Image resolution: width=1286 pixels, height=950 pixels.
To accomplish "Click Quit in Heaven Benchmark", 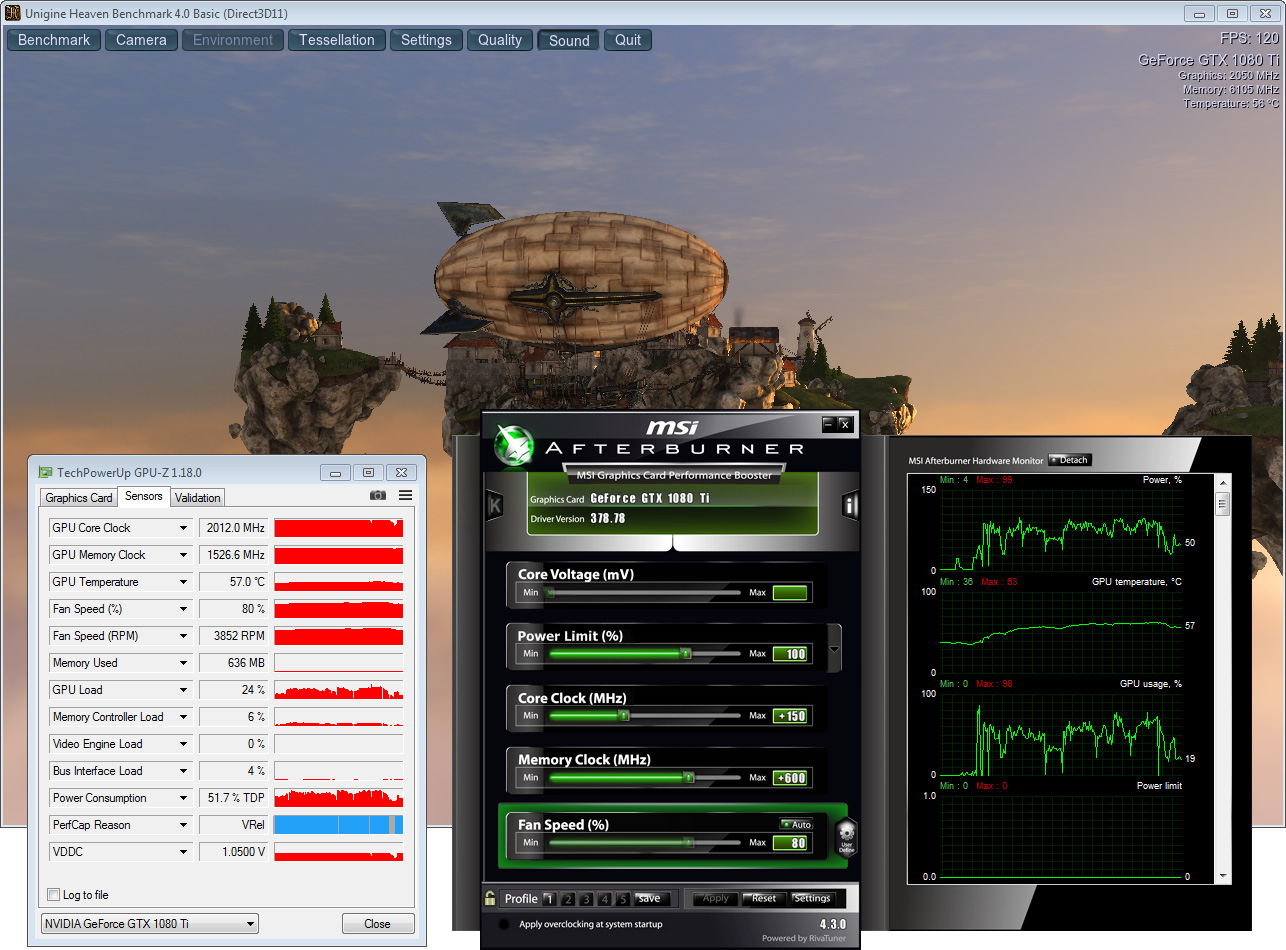I will pyautogui.click(x=628, y=40).
